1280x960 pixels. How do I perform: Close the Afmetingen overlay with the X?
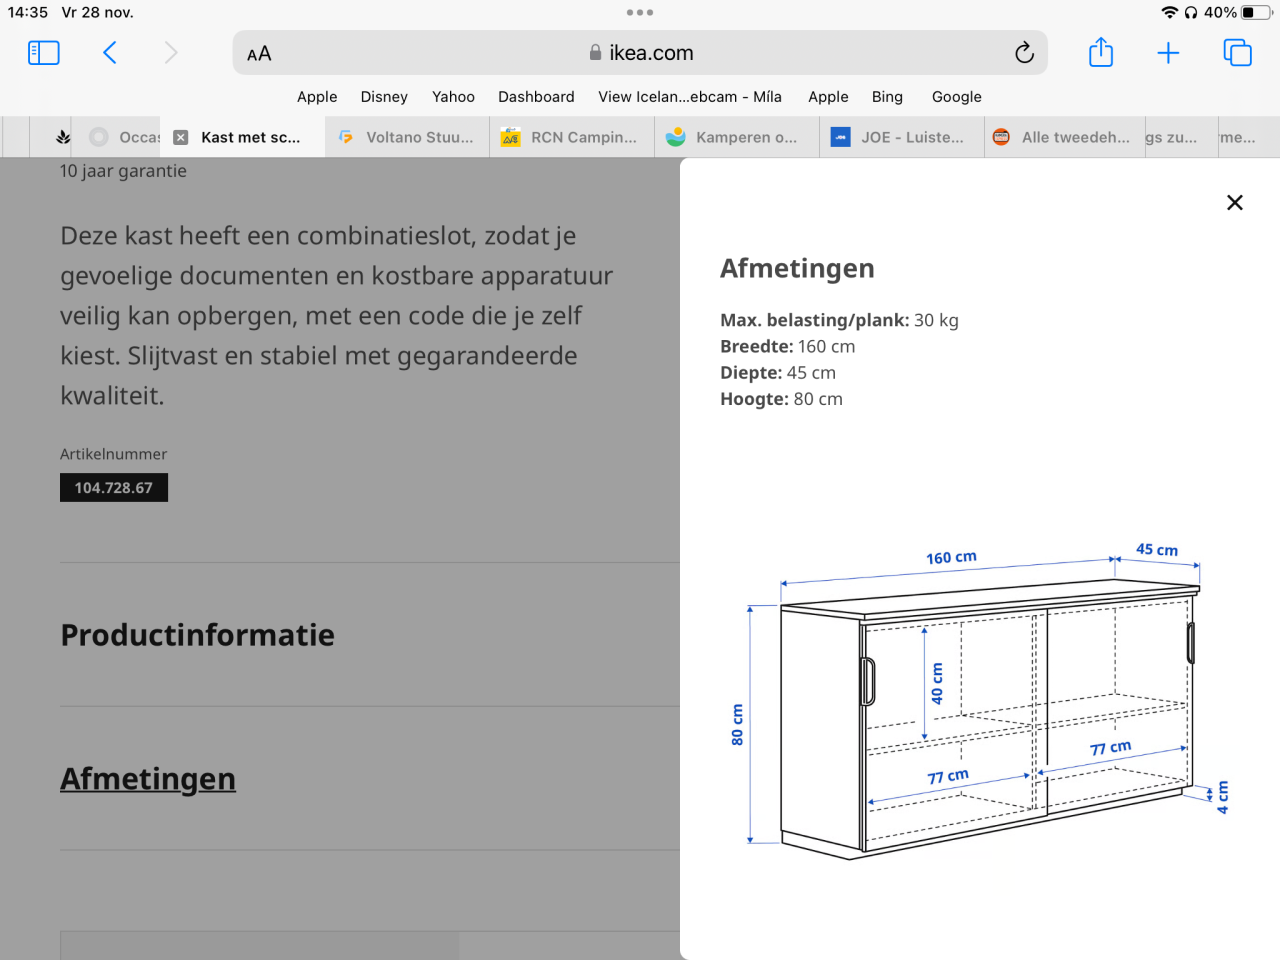tap(1234, 202)
